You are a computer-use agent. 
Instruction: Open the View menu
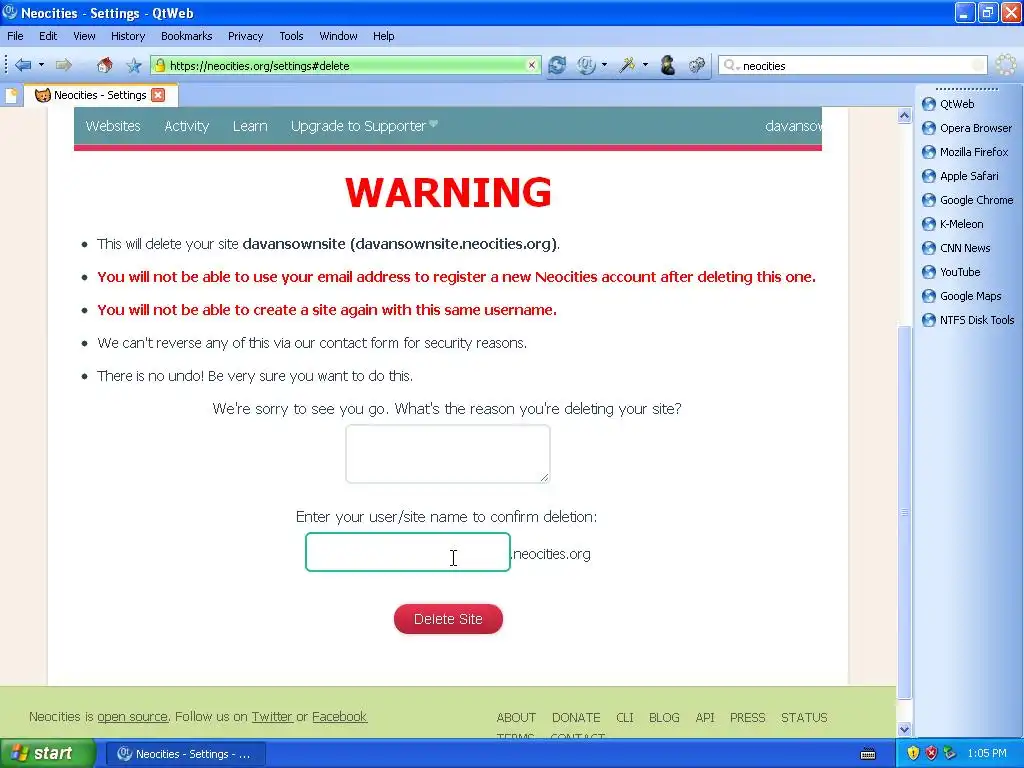(84, 36)
